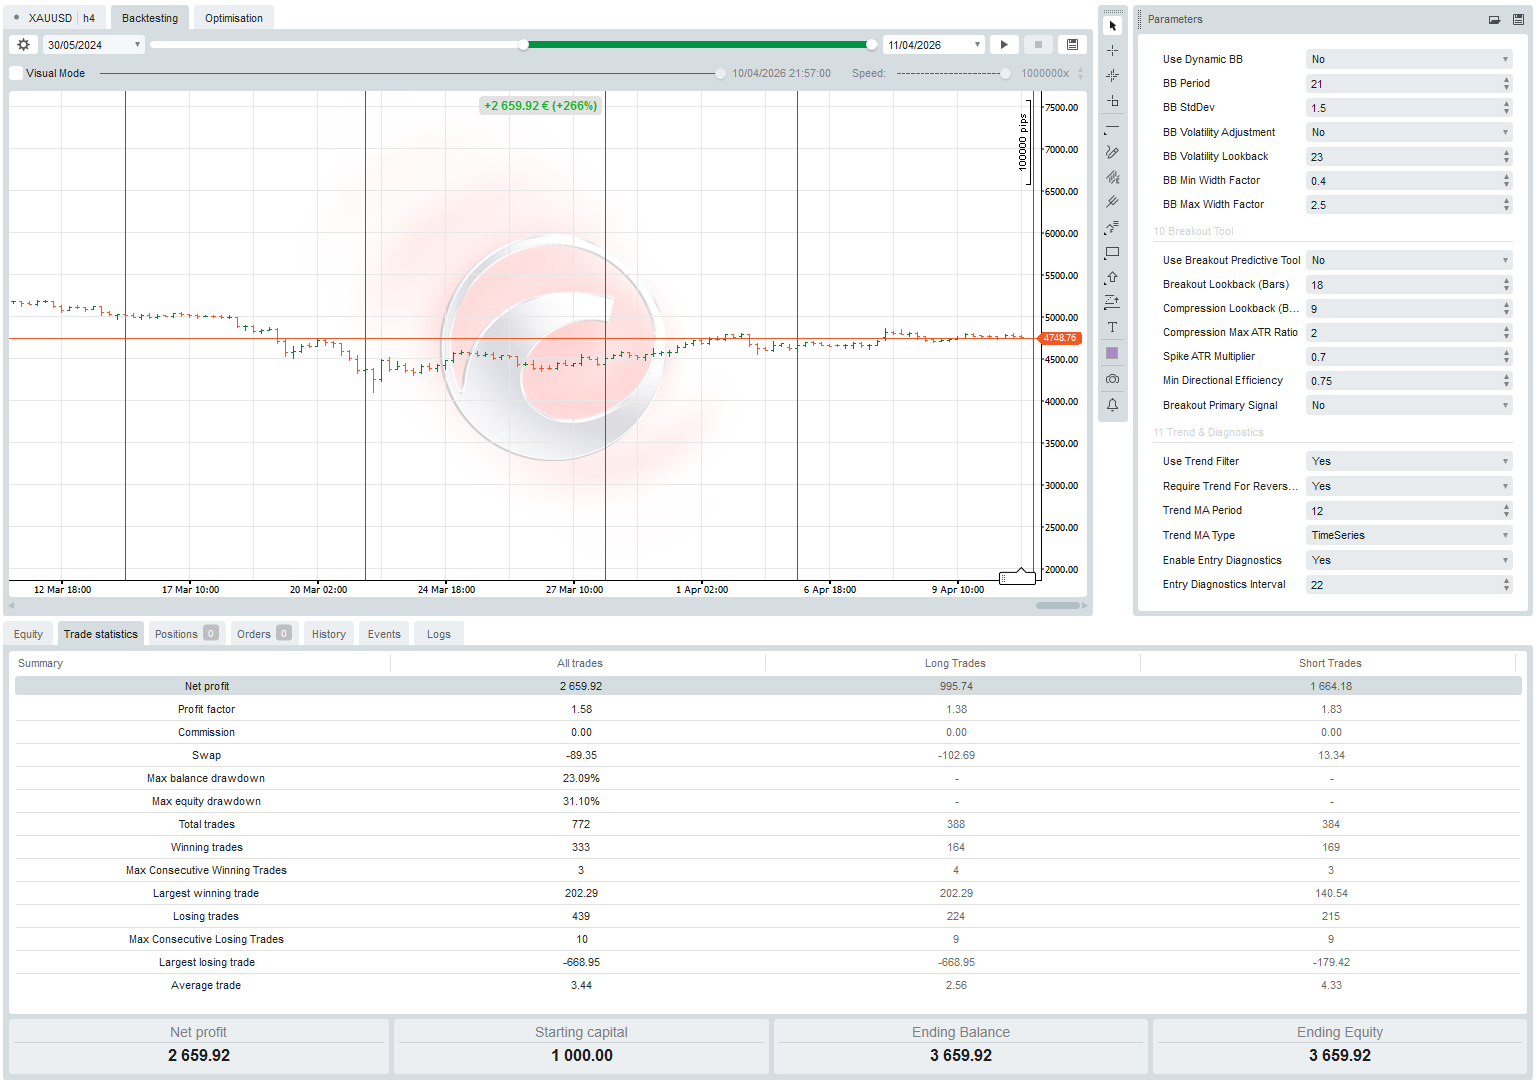Start the backtest with the play button

1003,44
